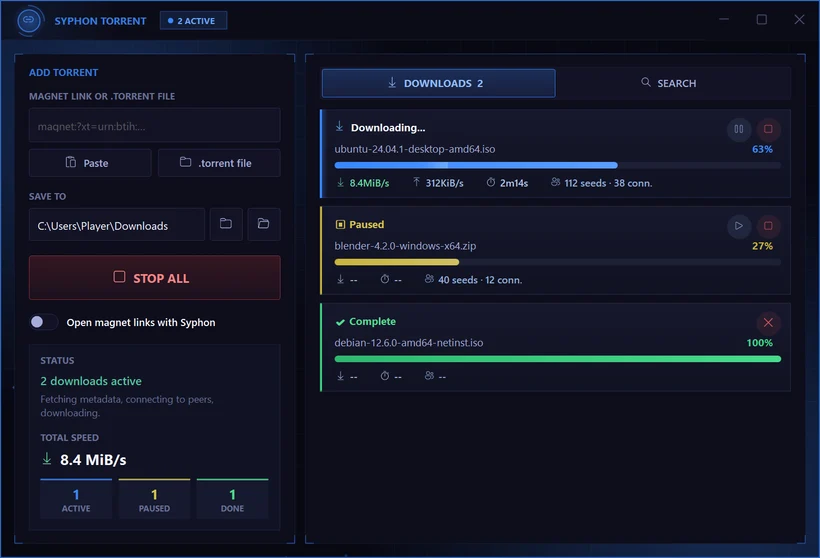Select filename debian-12.6.0-amd64-netinst.iso
Screen dimensions: 820x558
tap(408, 343)
